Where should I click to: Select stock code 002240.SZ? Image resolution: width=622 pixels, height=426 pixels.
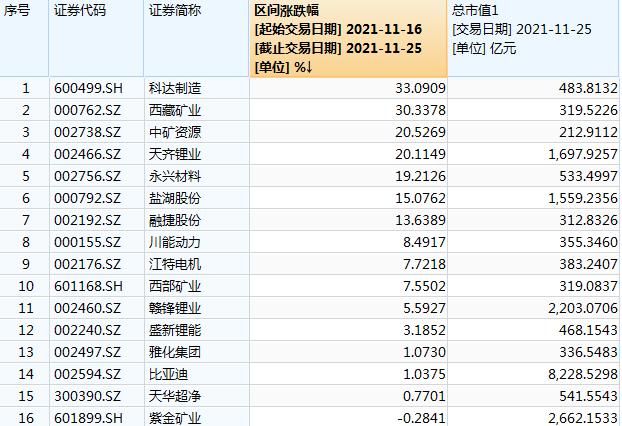tap(87, 330)
